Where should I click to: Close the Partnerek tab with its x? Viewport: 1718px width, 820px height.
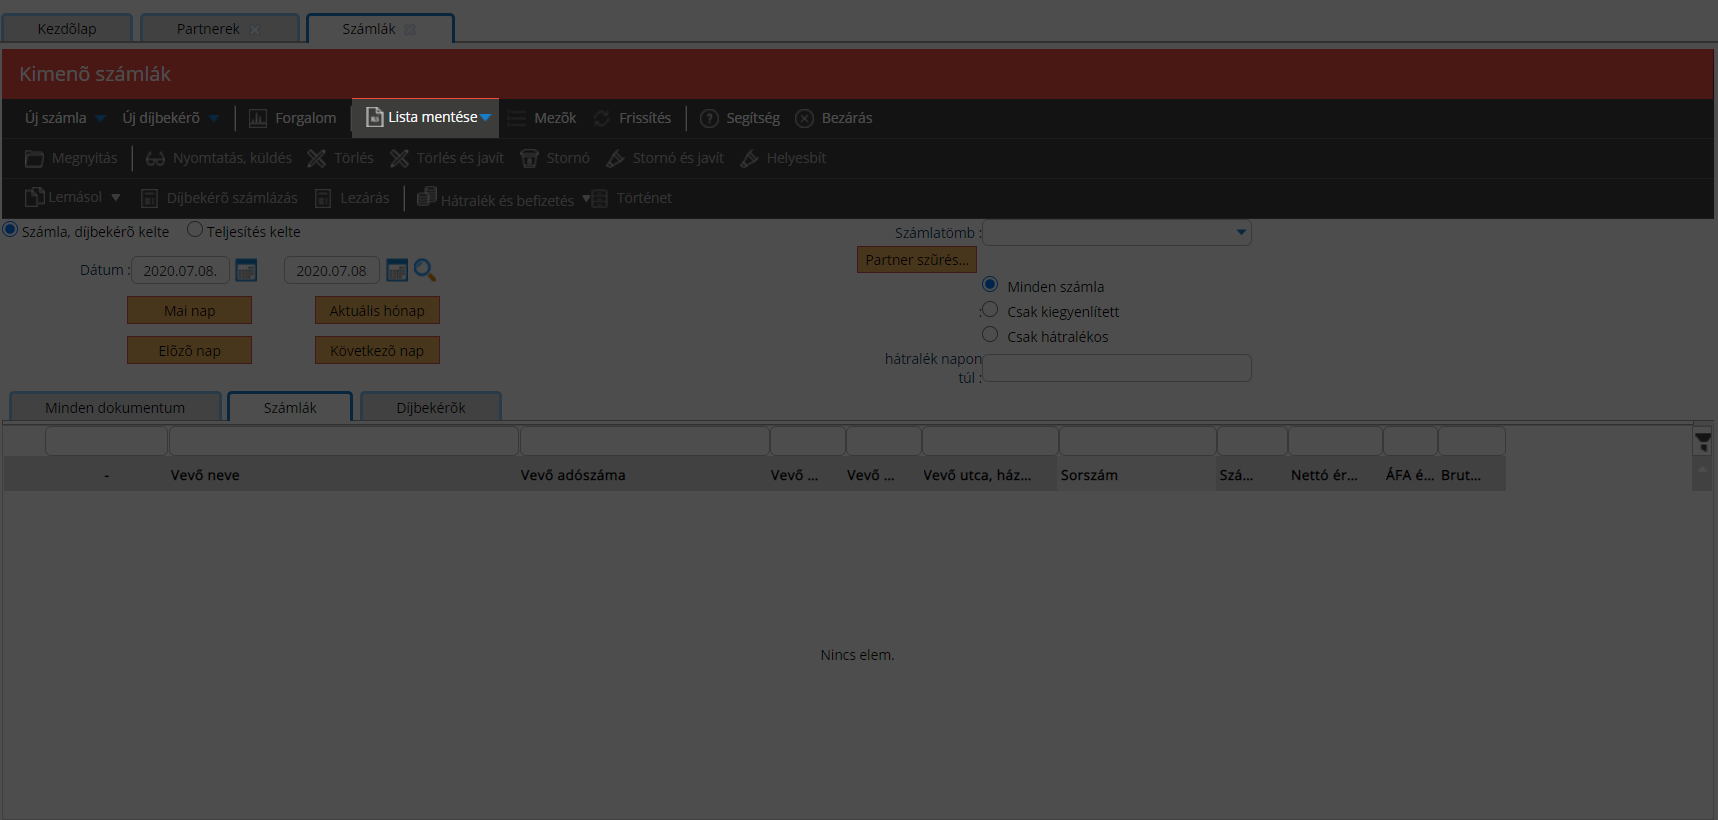click(x=255, y=29)
